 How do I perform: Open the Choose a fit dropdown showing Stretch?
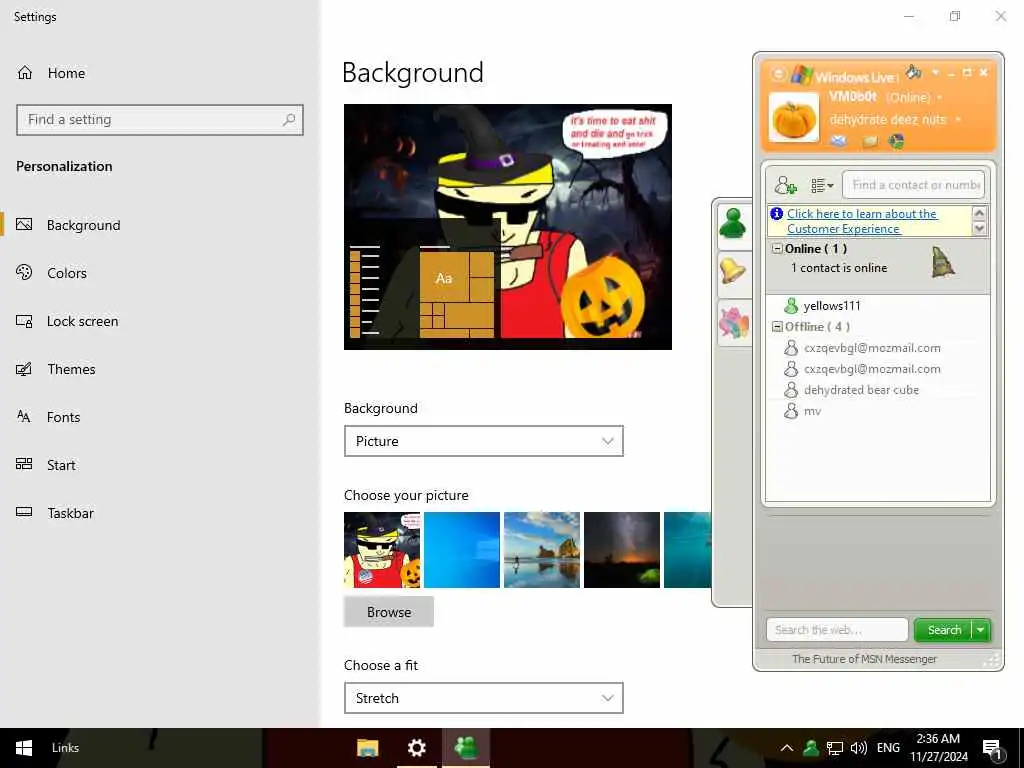484,698
